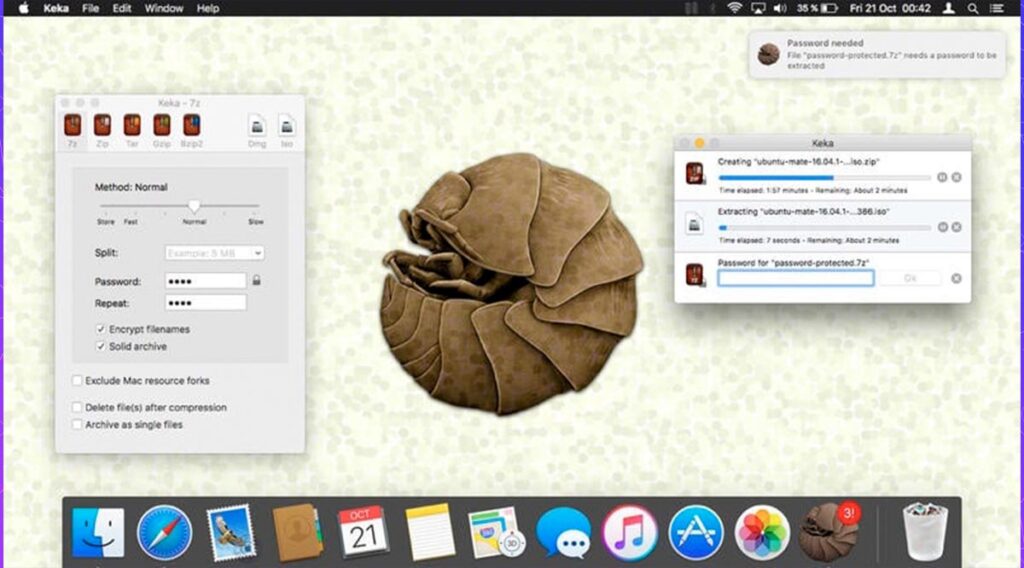The width and height of the screenshot is (1024, 568).
Task: Focus the Repeat password field
Action: tap(205, 302)
